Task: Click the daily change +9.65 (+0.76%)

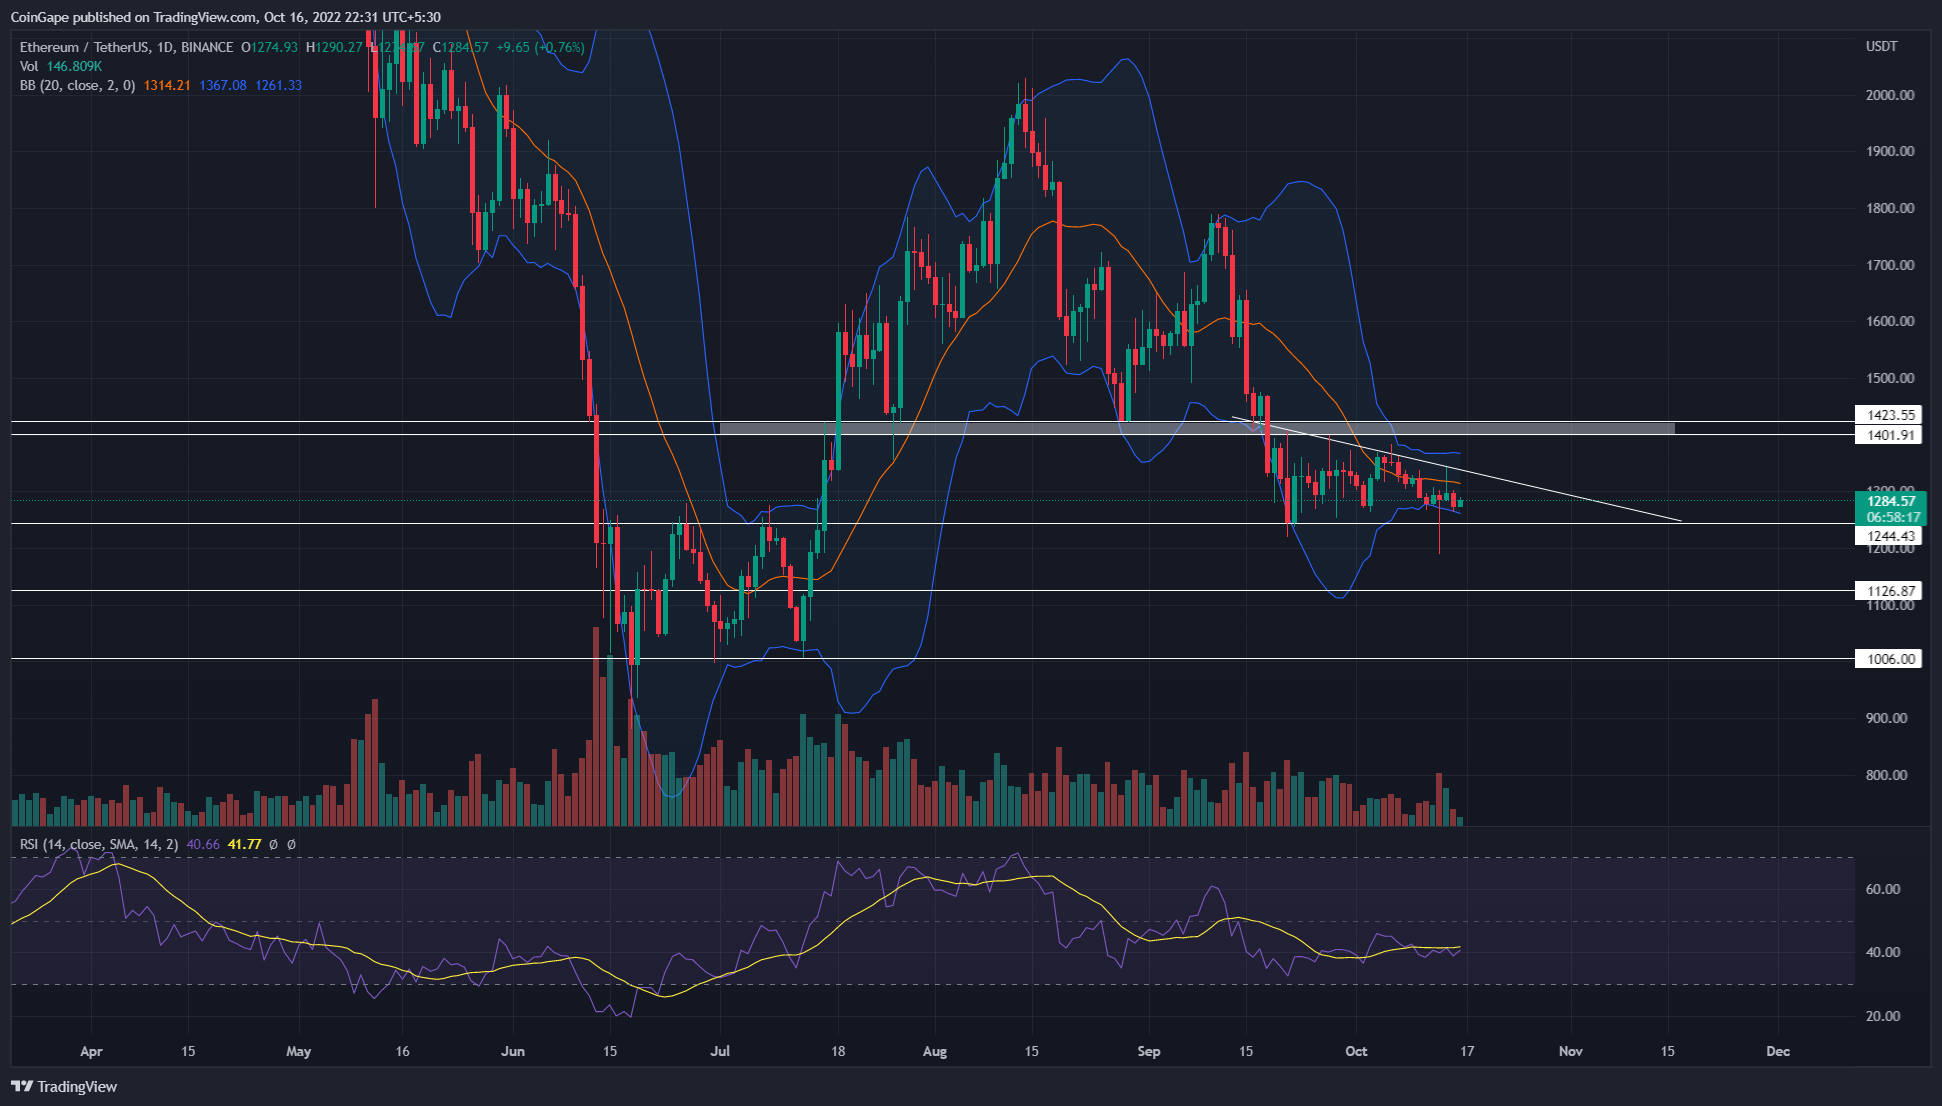Action: click(541, 47)
